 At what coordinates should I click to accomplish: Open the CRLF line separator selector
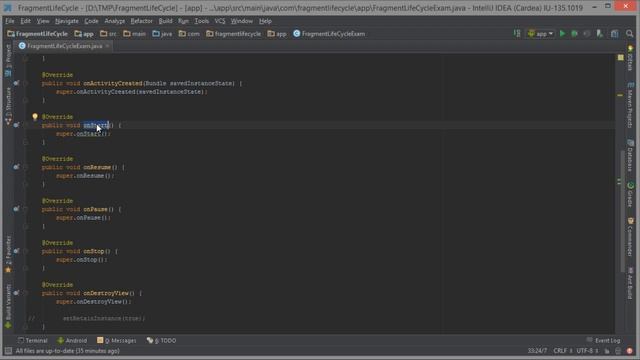[562, 351]
